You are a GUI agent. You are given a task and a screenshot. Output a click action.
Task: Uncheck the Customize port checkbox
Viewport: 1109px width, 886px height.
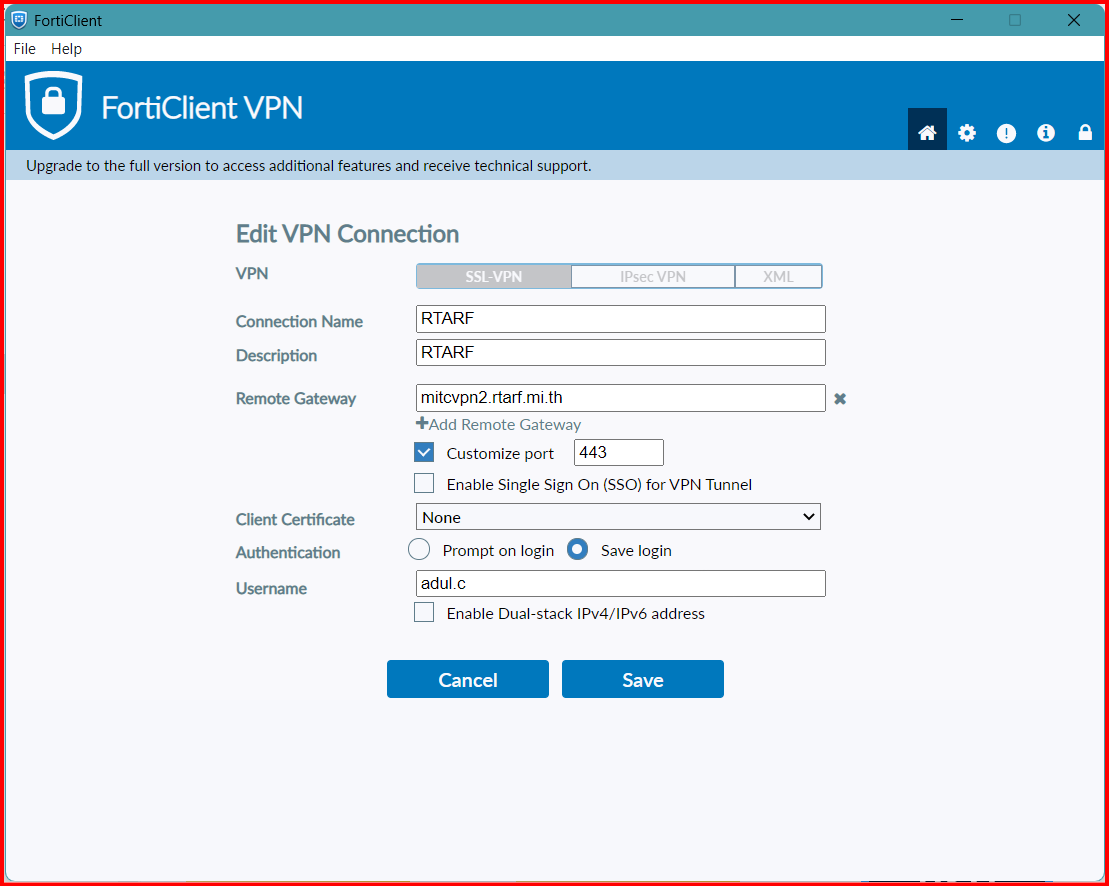[424, 453]
